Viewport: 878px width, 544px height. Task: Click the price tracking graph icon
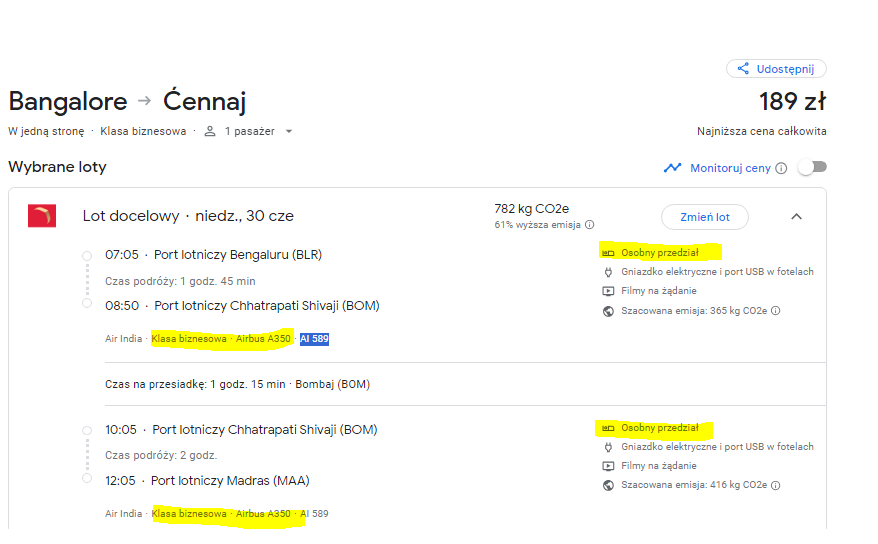pos(672,167)
